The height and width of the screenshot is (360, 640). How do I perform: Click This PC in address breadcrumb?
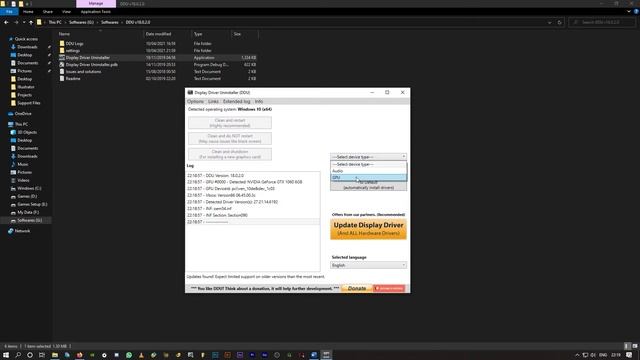(x=55, y=22)
